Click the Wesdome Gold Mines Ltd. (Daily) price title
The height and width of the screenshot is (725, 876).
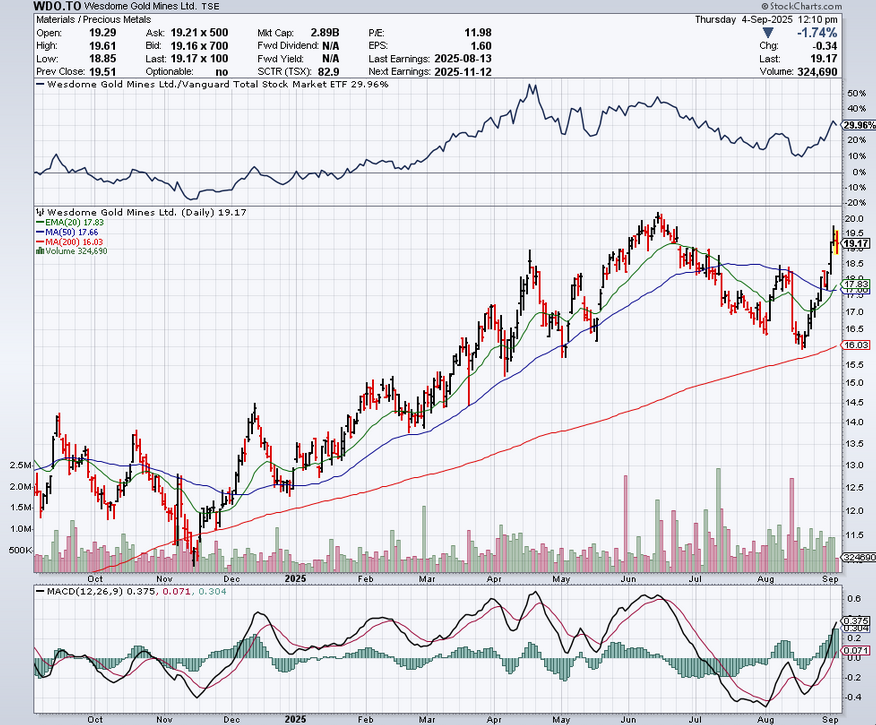[x=135, y=213]
